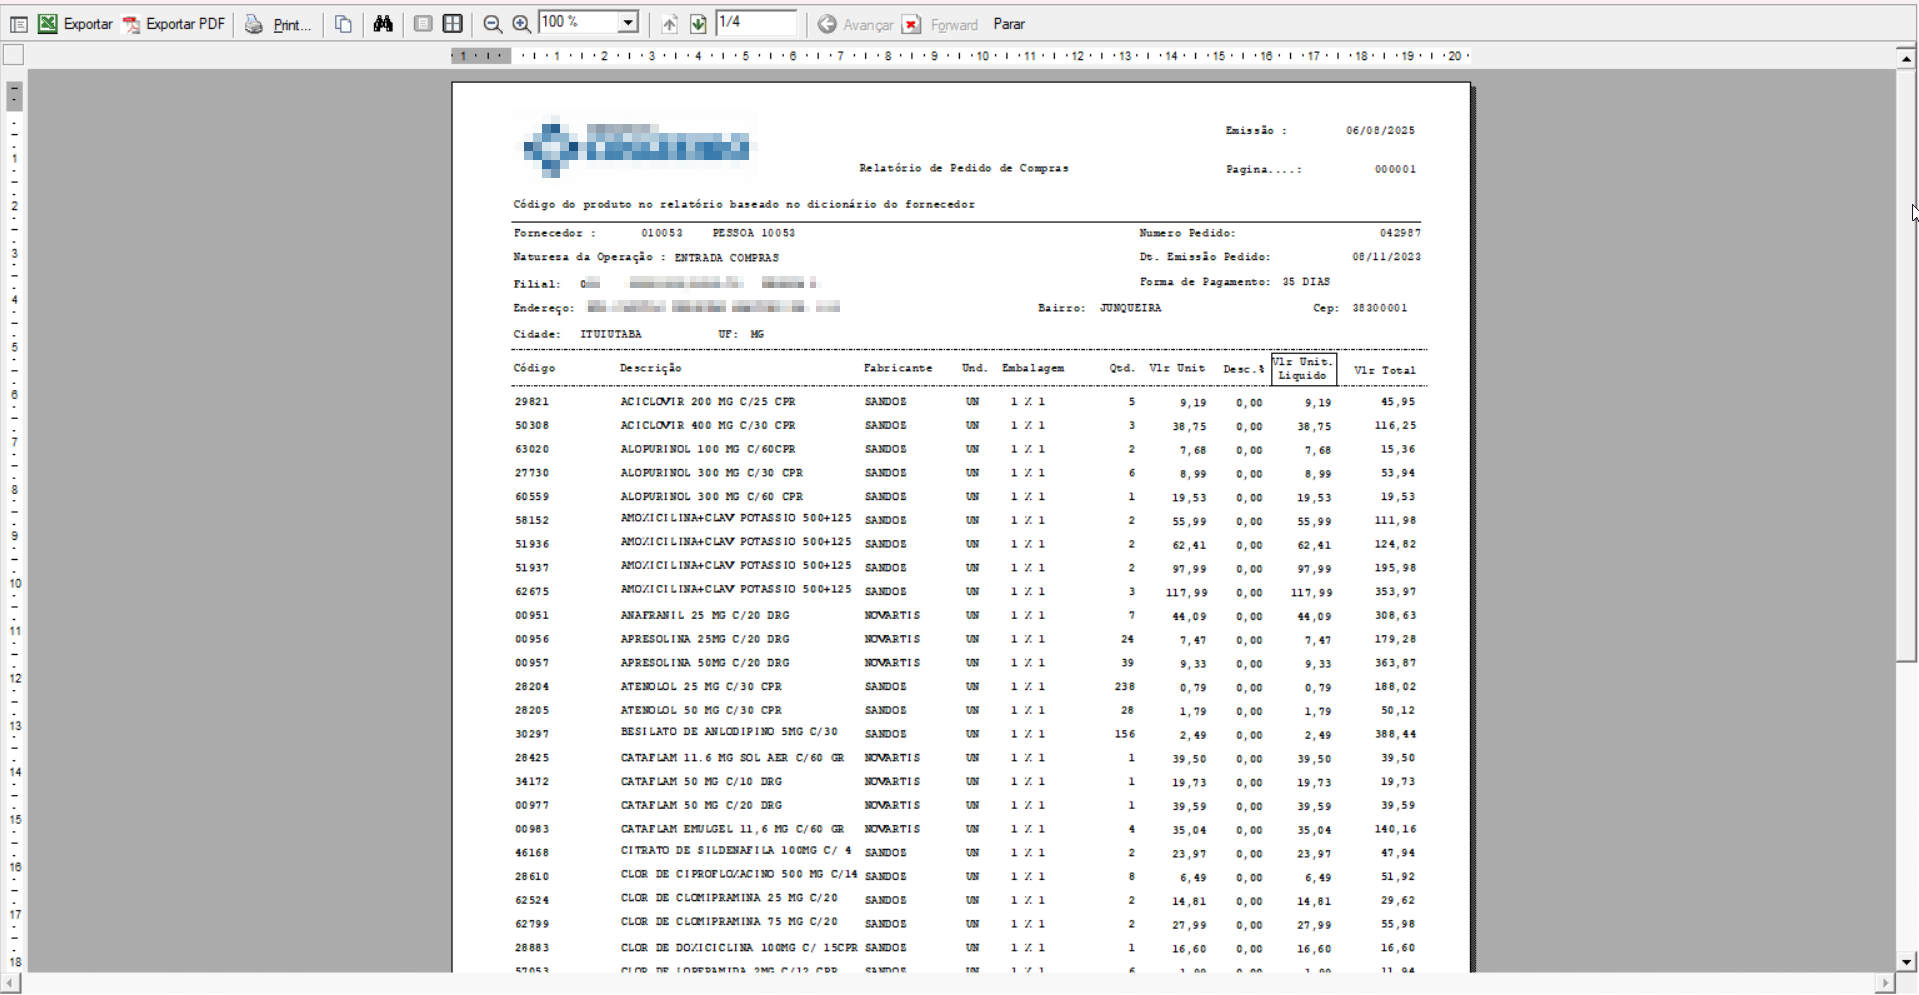Click the boxed Vlr Unit. Liquido header
The height and width of the screenshot is (995, 1919).
(x=1303, y=369)
